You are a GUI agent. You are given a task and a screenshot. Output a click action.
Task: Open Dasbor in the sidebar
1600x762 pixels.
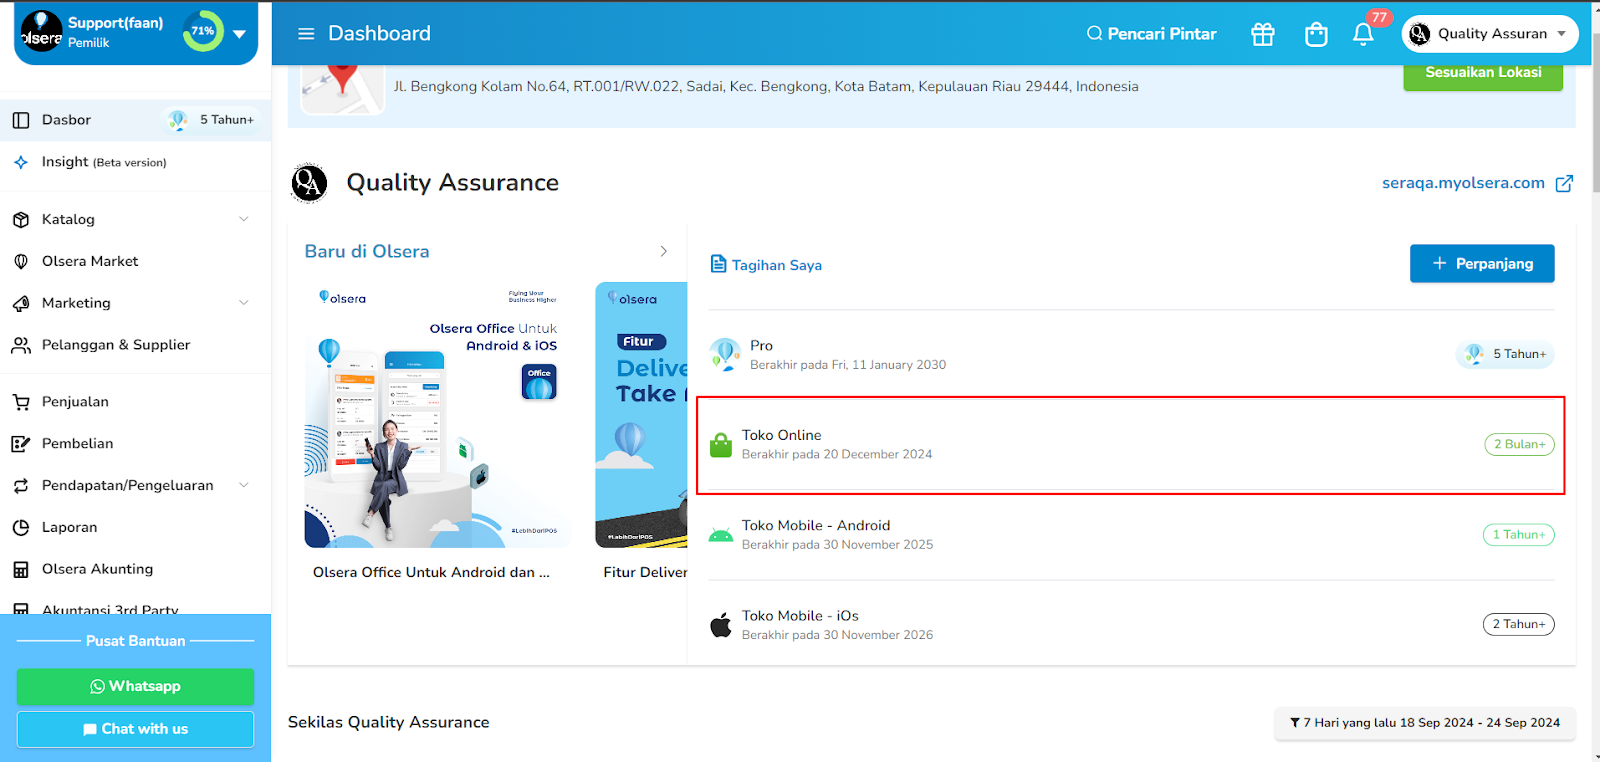pyautogui.click(x=135, y=120)
